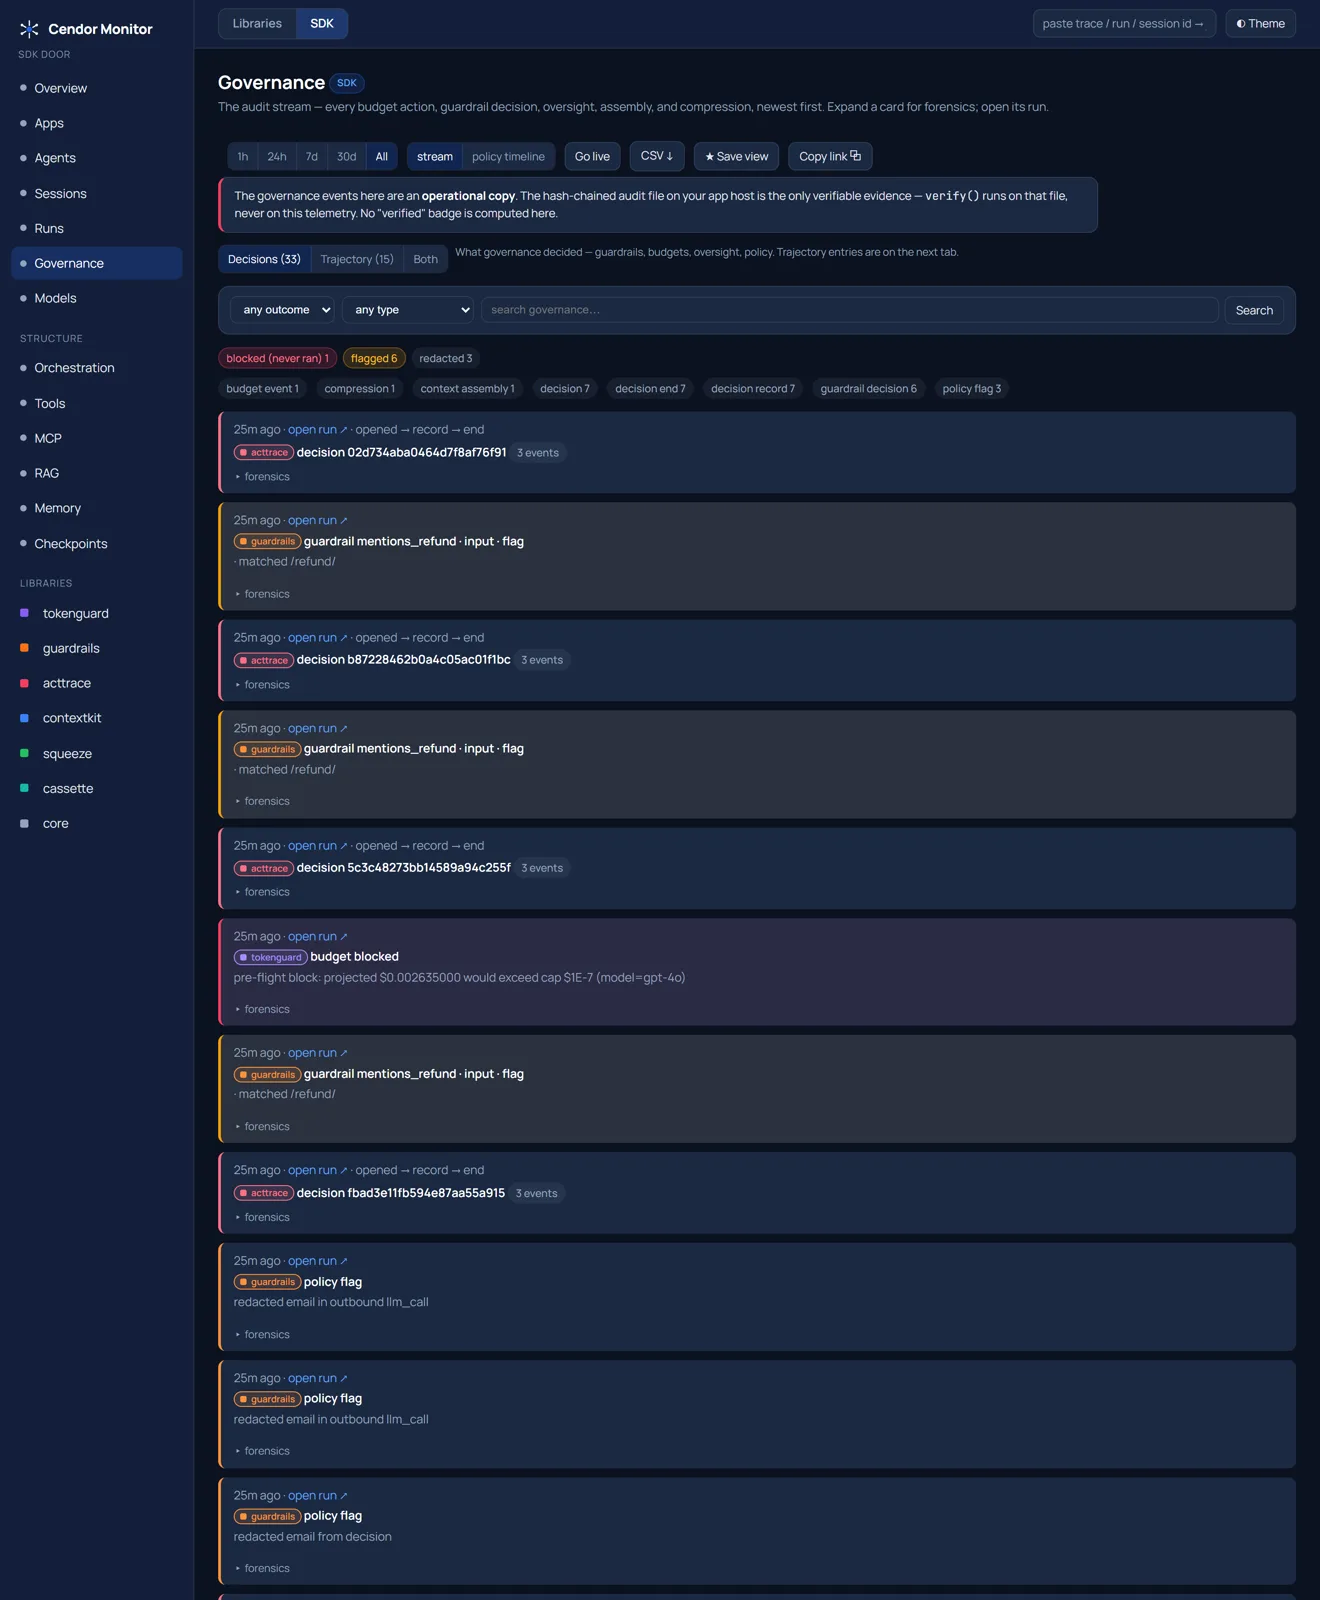Filter by decision end 7 chip
The width and height of the screenshot is (1320, 1600).
pos(650,389)
